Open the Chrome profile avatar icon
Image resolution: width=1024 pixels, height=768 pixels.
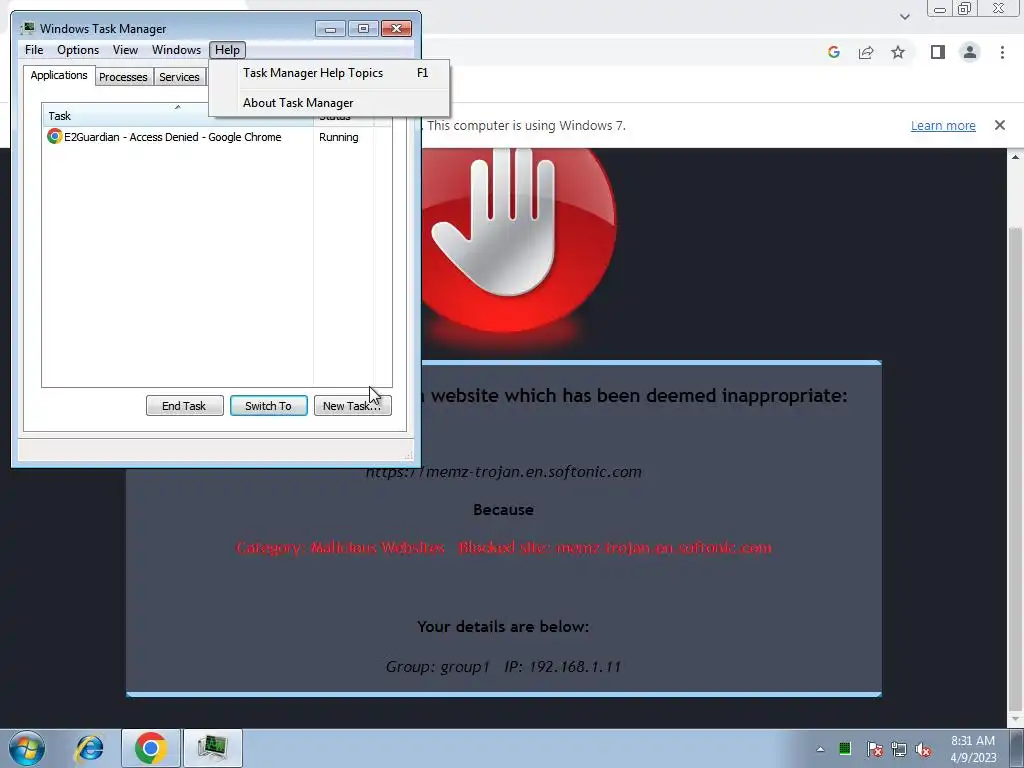970,52
